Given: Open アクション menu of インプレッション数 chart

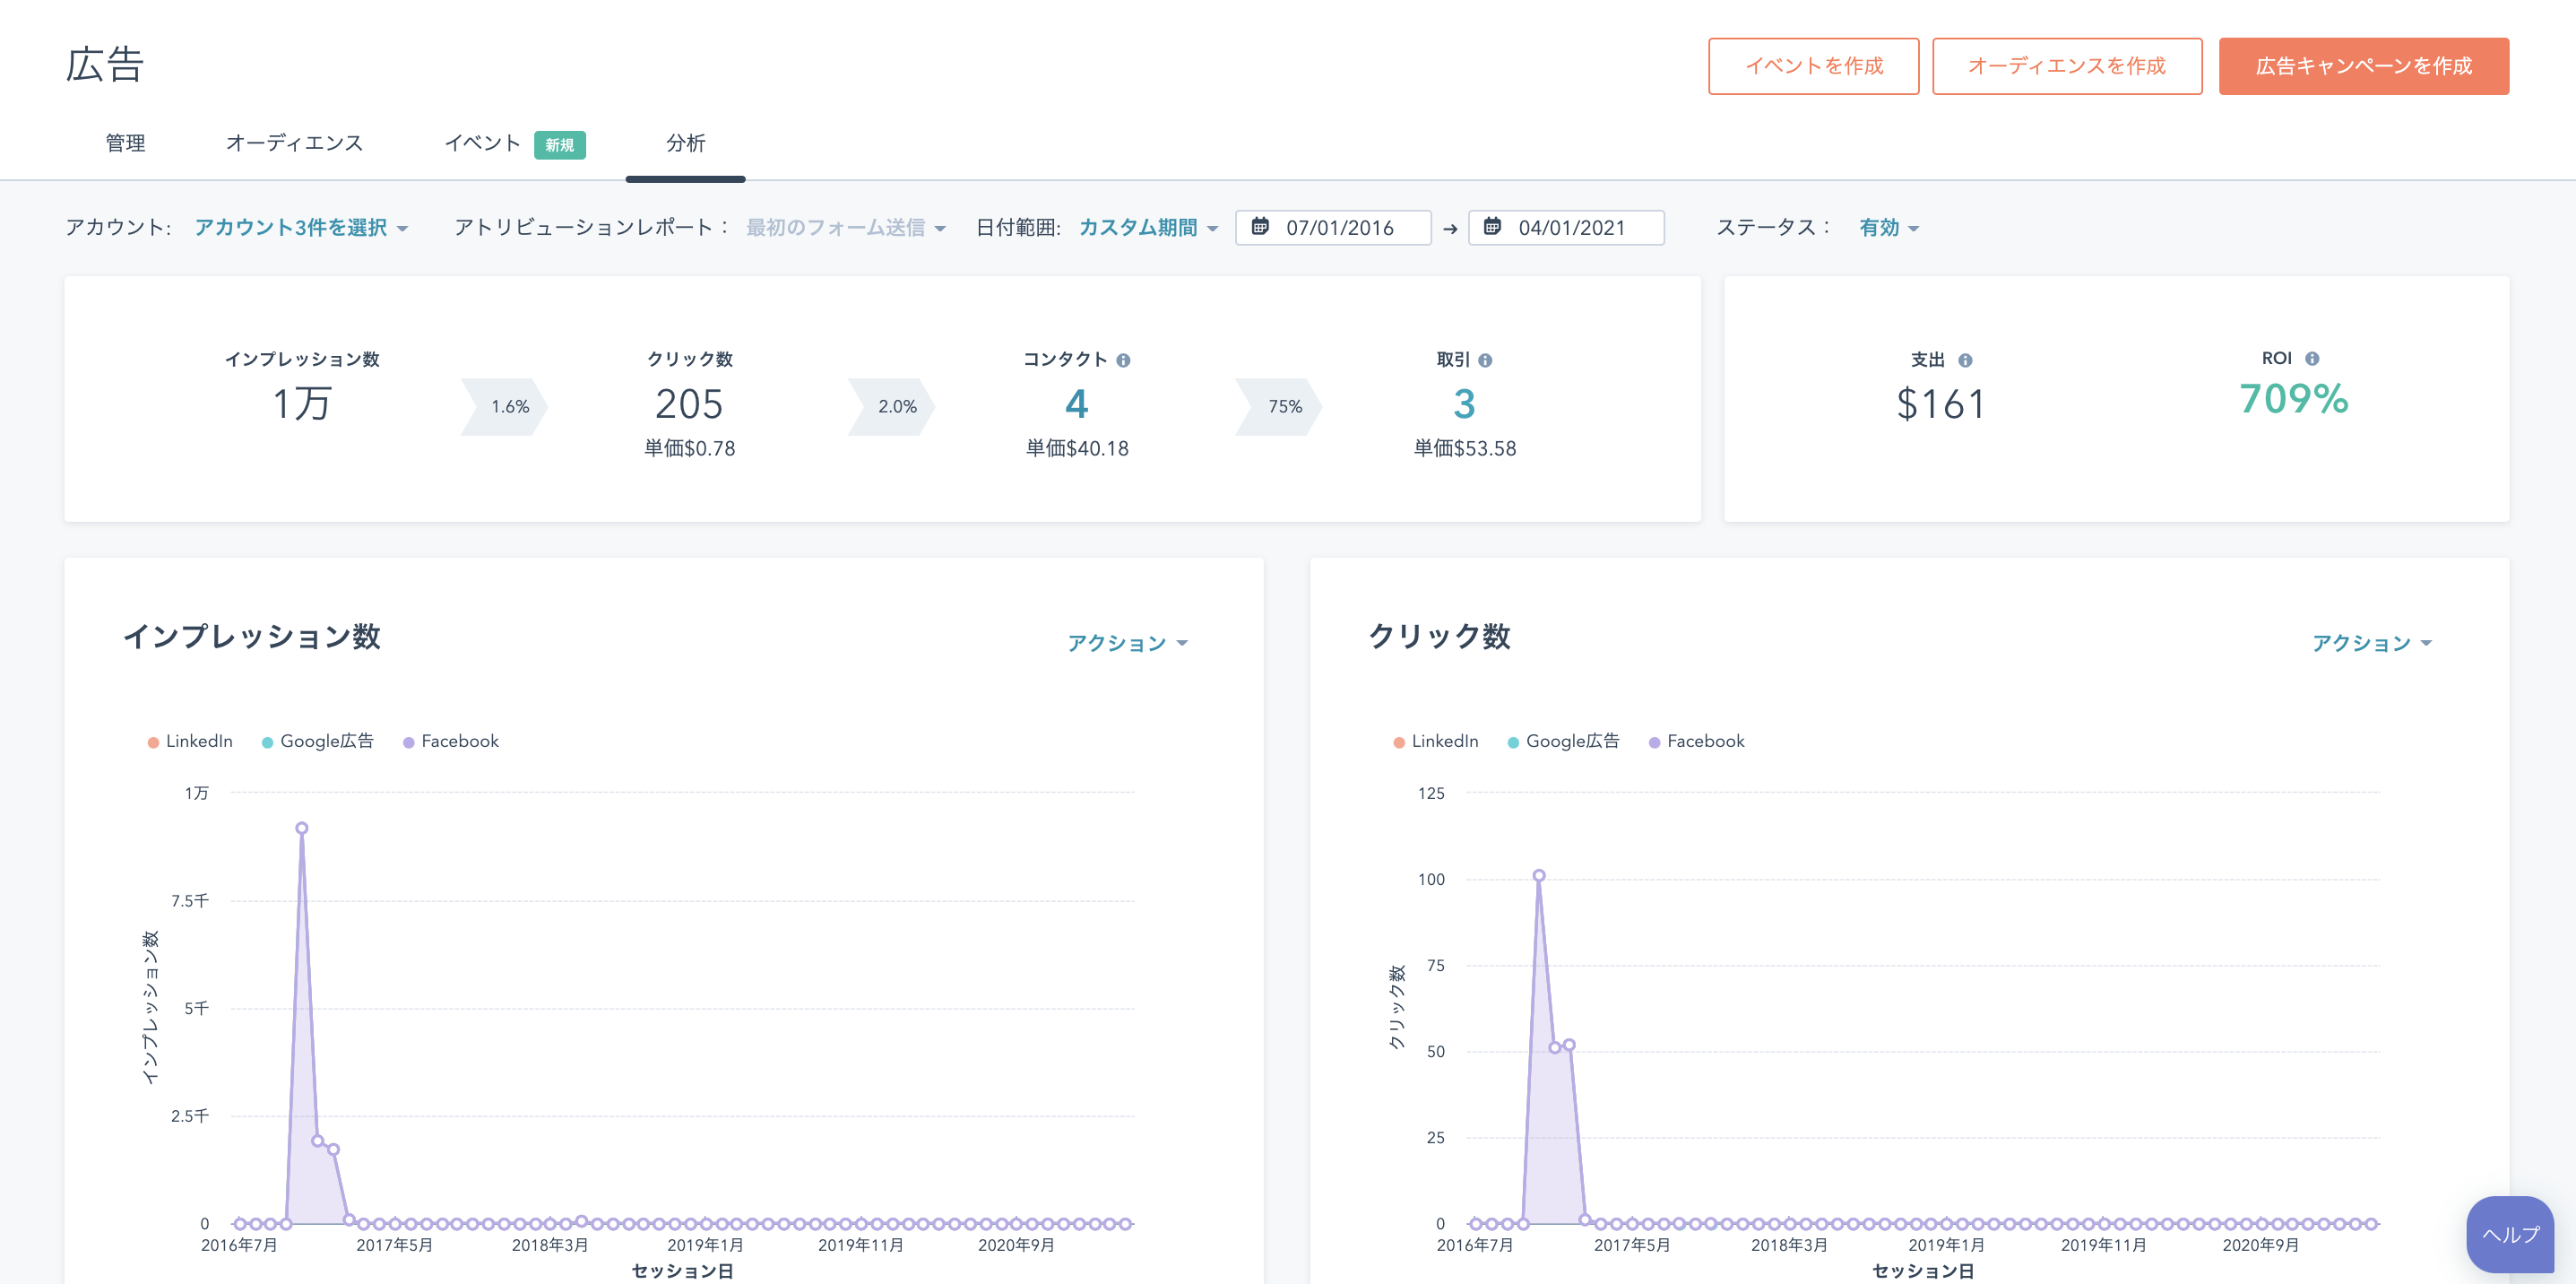Looking at the screenshot, I should 1127,643.
